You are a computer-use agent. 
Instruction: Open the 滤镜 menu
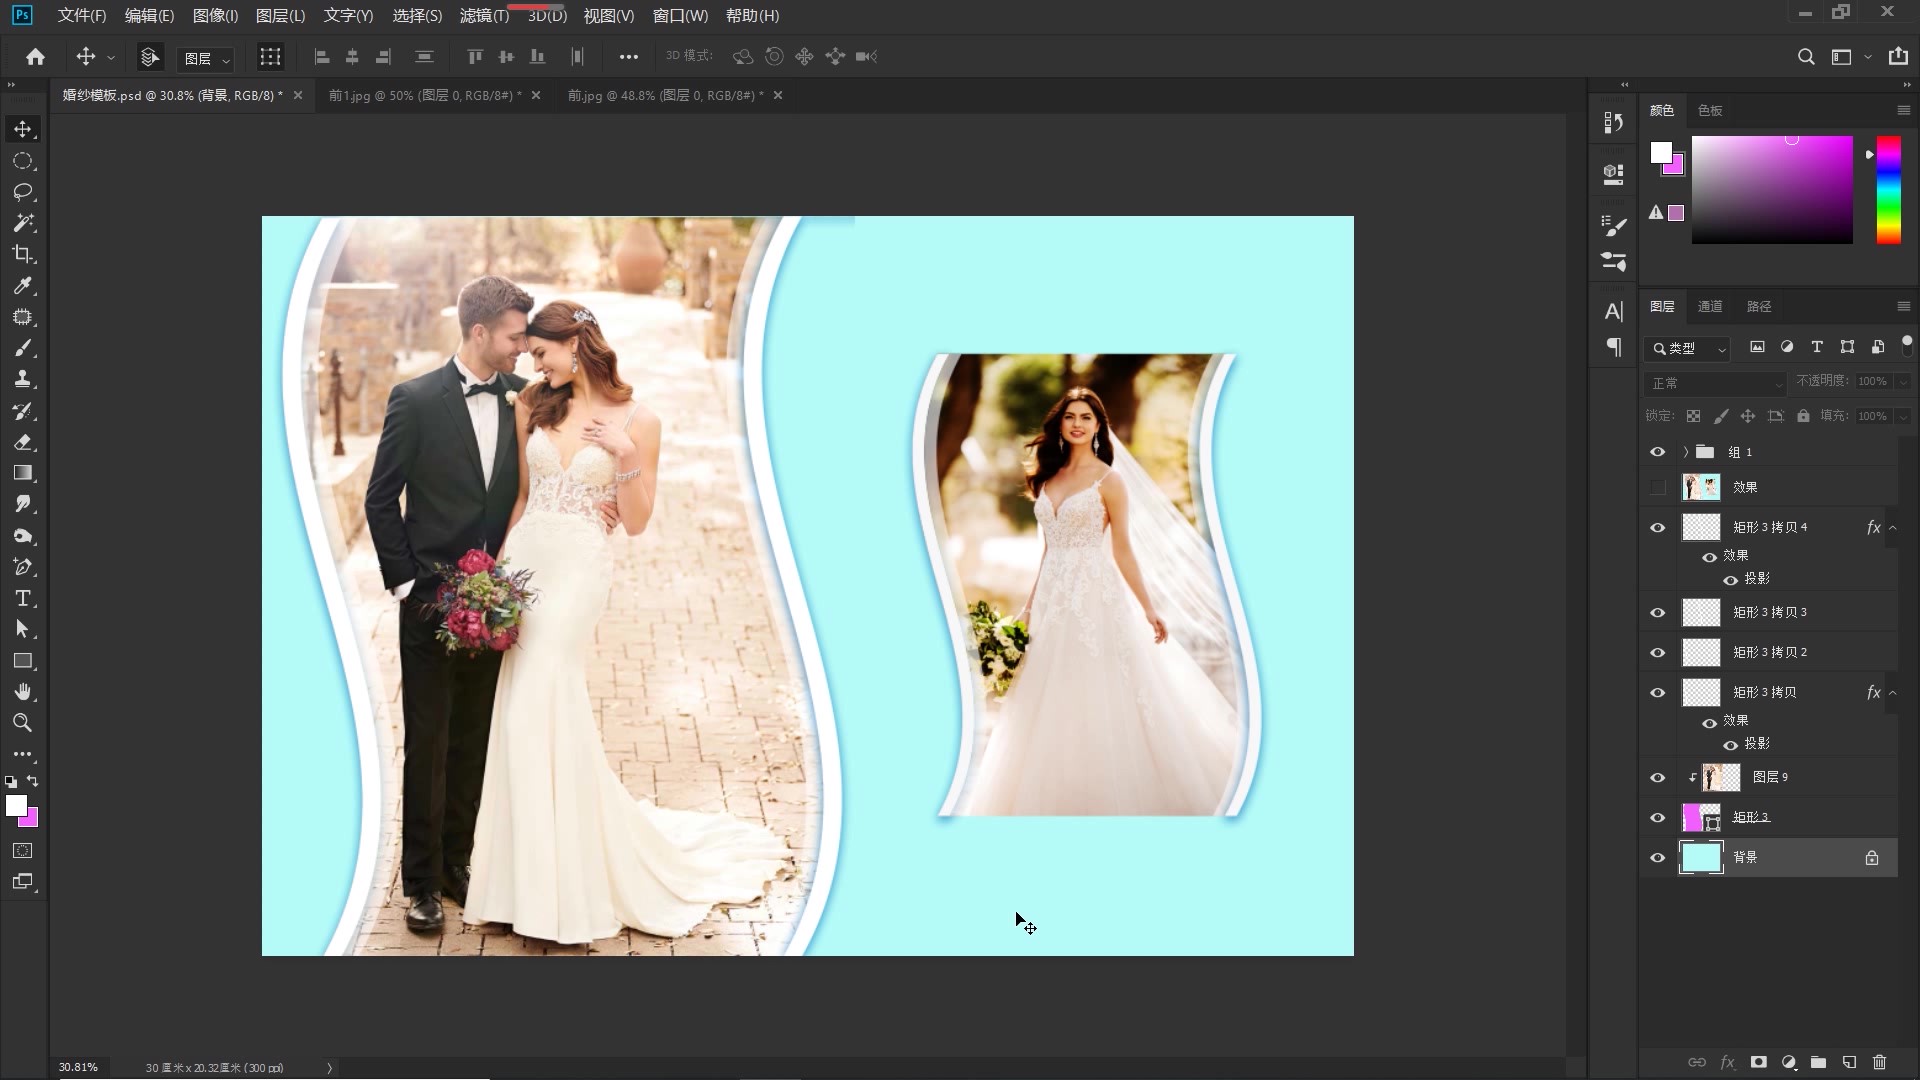(483, 16)
